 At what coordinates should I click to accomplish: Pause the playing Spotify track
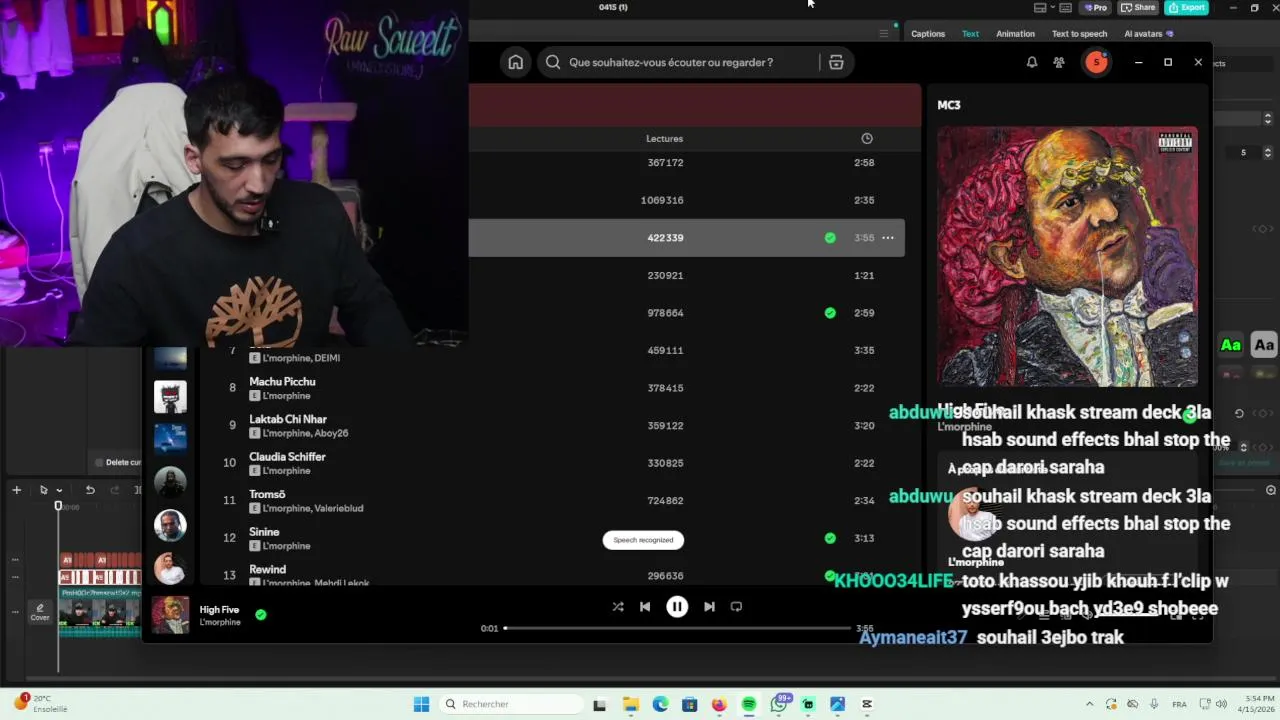click(x=677, y=606)
